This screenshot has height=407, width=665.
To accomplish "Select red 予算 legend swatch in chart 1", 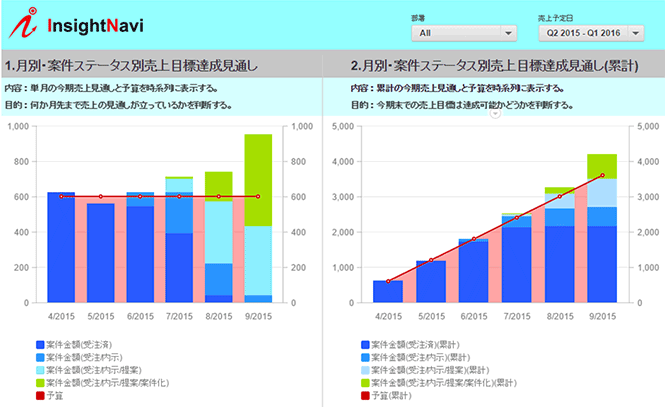I will click(40, 396).
